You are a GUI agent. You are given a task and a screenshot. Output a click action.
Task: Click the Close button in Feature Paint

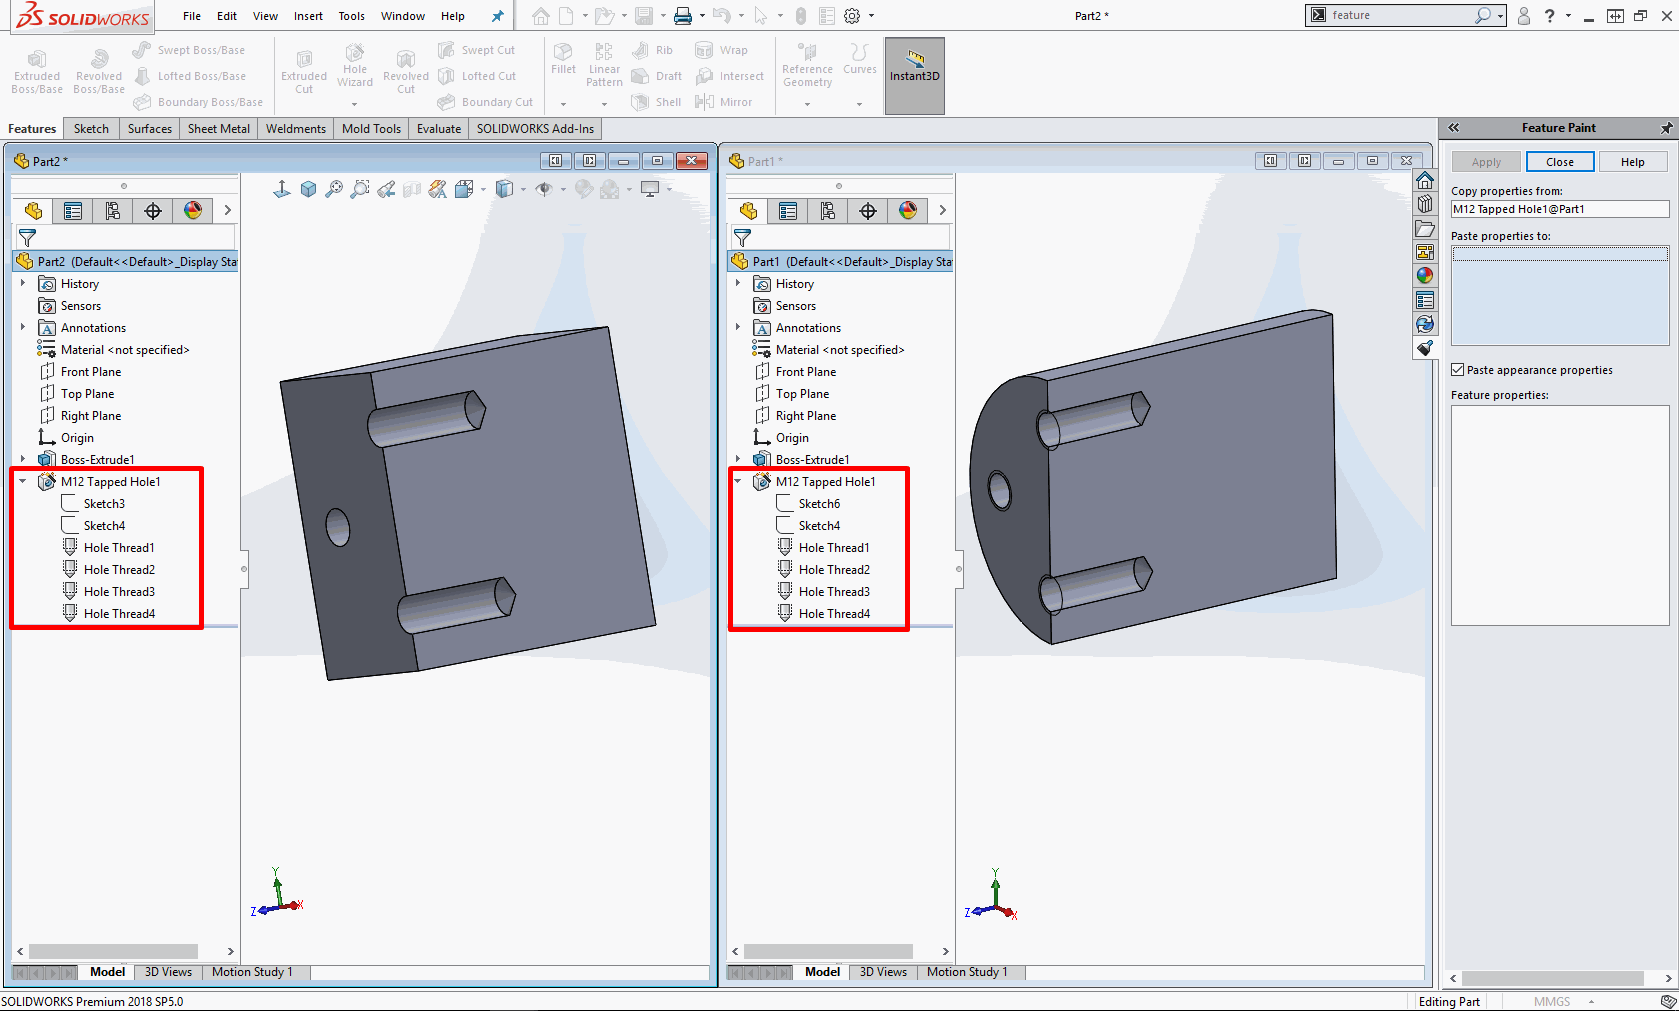pyautogui.click(x=1559, y=162)
